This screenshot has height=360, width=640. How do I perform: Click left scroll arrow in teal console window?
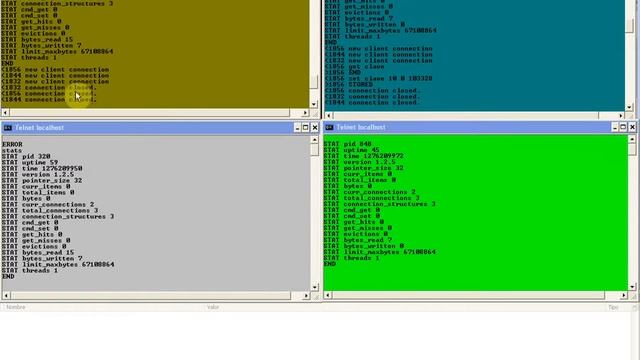click(x=329, y=116)
